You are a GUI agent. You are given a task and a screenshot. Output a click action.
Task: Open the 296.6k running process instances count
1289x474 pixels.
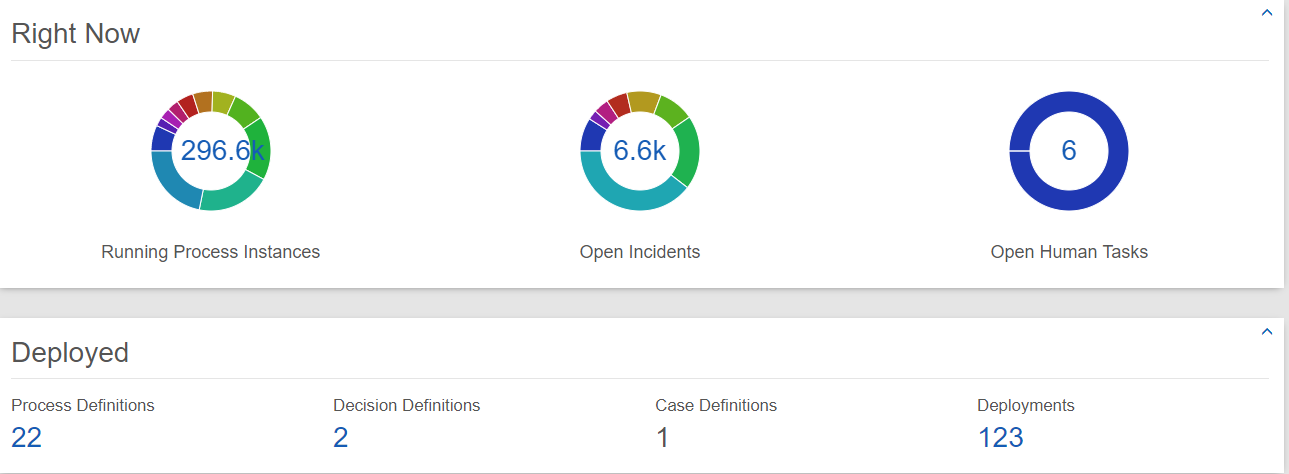(222, 151)
